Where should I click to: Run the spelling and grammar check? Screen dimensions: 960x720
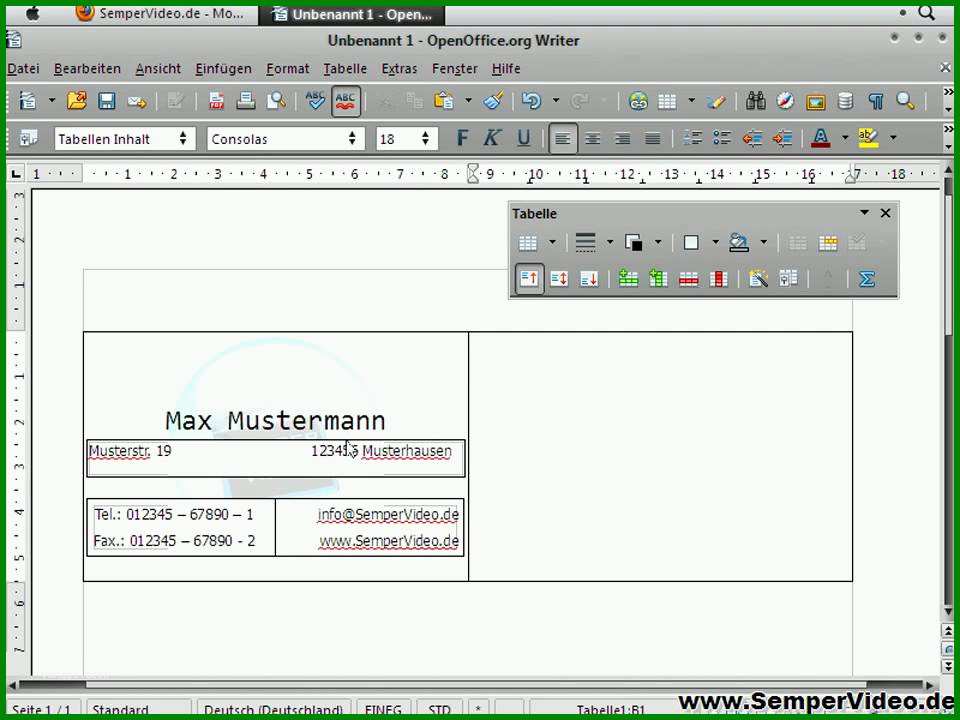(x=315, y=100)
